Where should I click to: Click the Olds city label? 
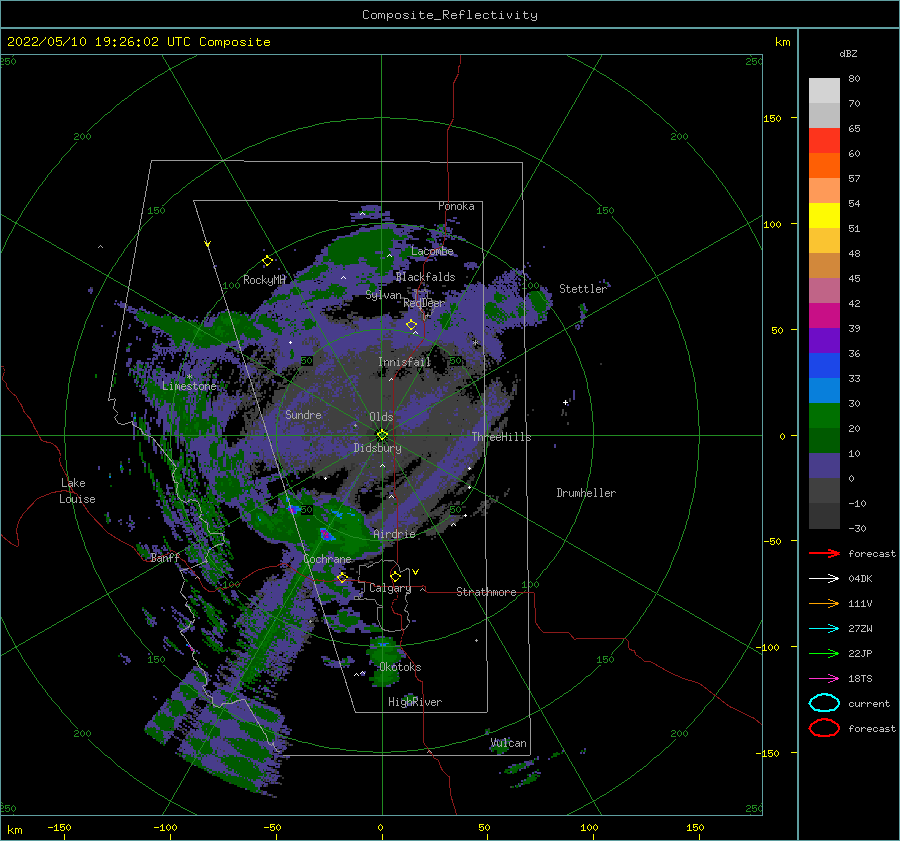381,417
